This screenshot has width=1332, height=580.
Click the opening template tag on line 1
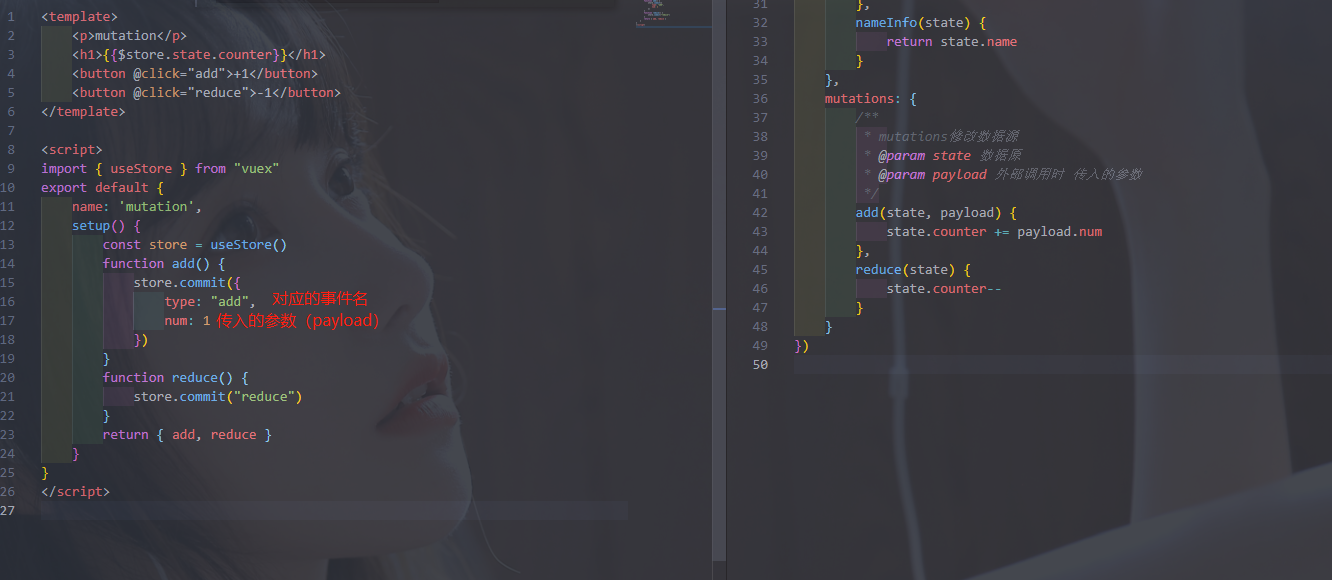pyautogui.click(x=79, y=17)
